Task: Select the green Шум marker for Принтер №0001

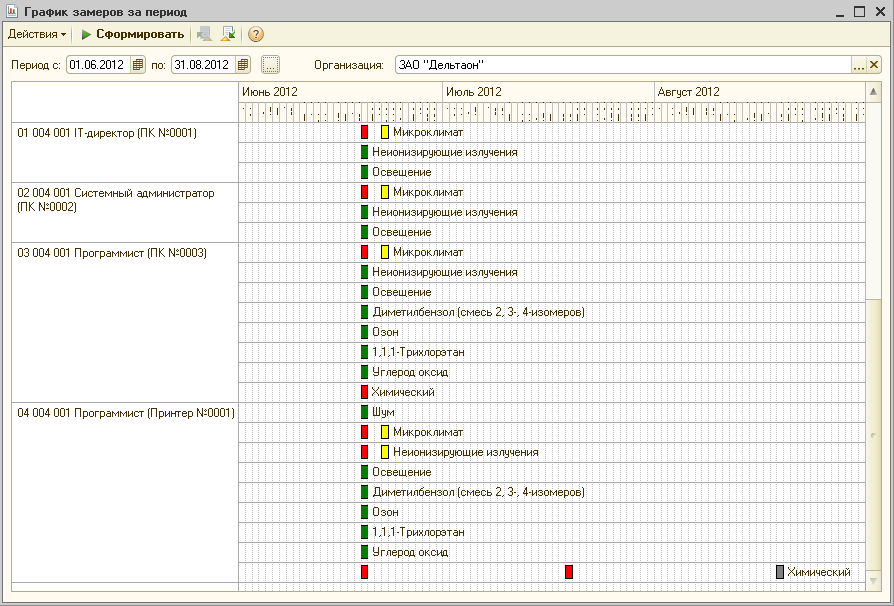Action: click(x=365, y=412)
